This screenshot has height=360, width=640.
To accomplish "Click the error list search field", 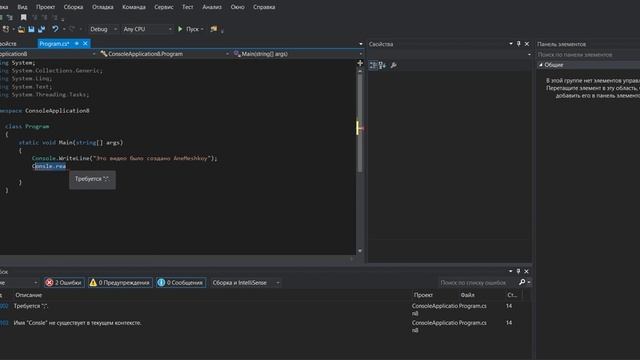I will click(477, 282).
